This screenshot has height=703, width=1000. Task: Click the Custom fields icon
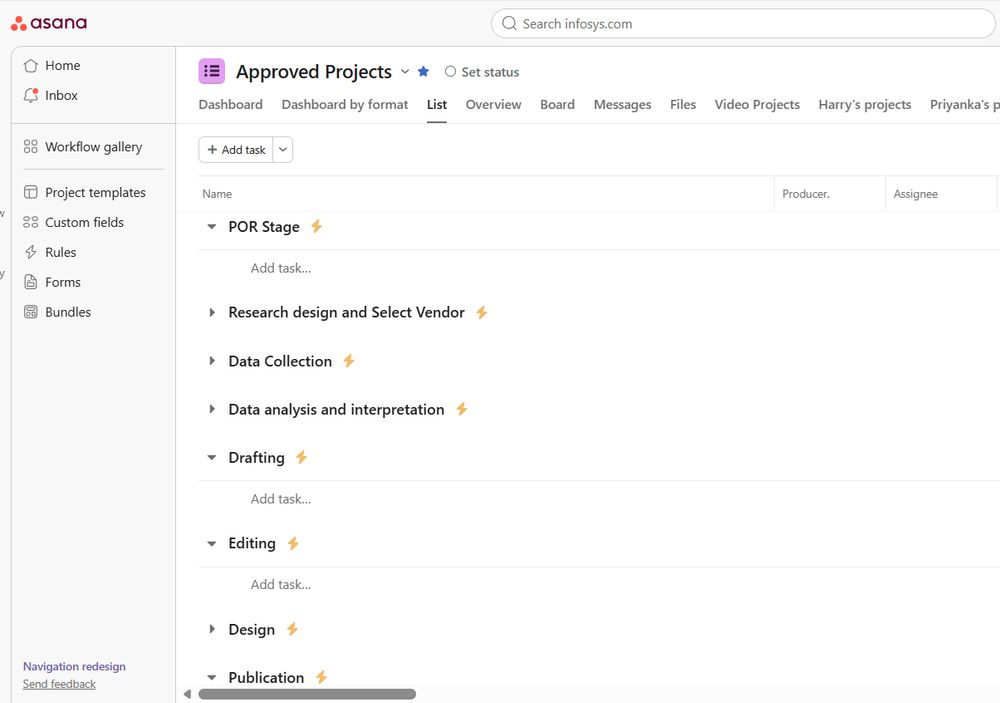(x=31, y=222)
